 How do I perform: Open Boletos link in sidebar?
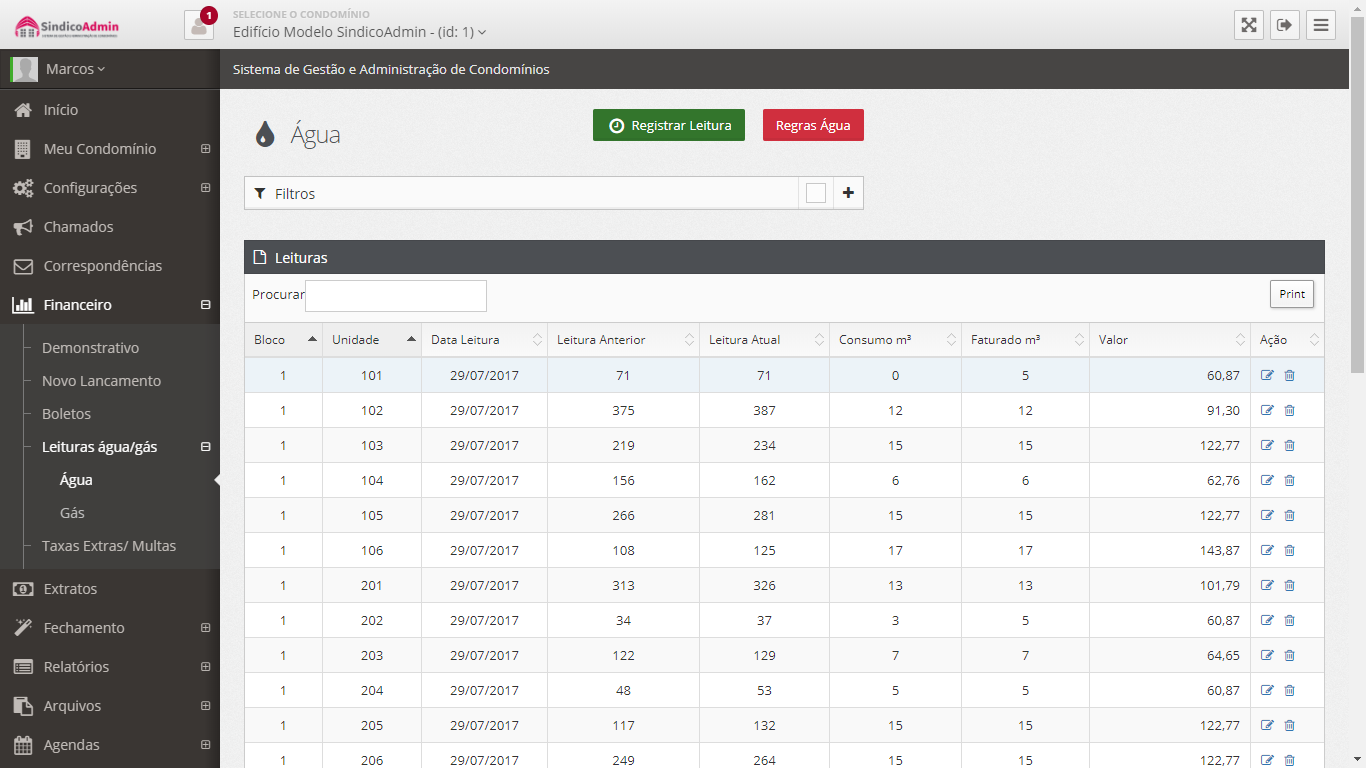(66, 414)
